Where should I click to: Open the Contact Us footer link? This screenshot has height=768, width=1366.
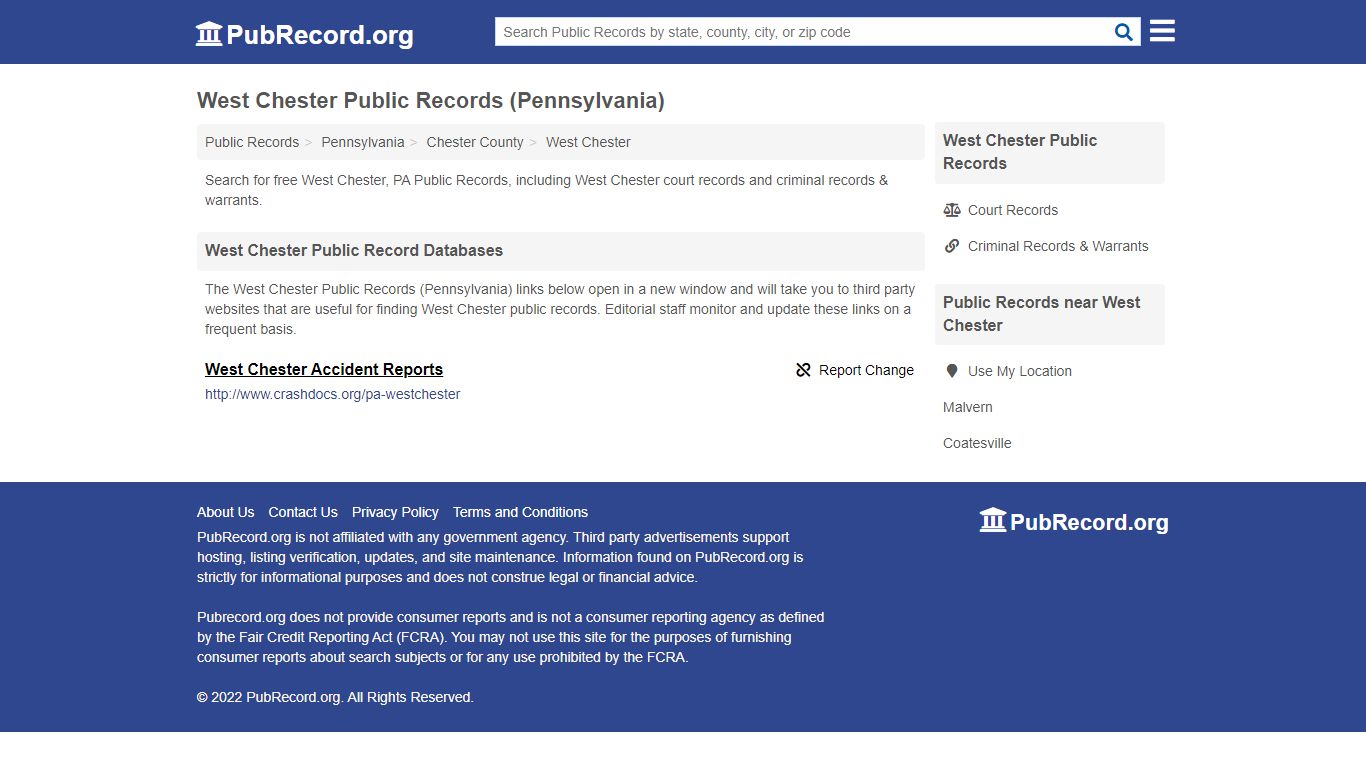(x=303, y=512)
